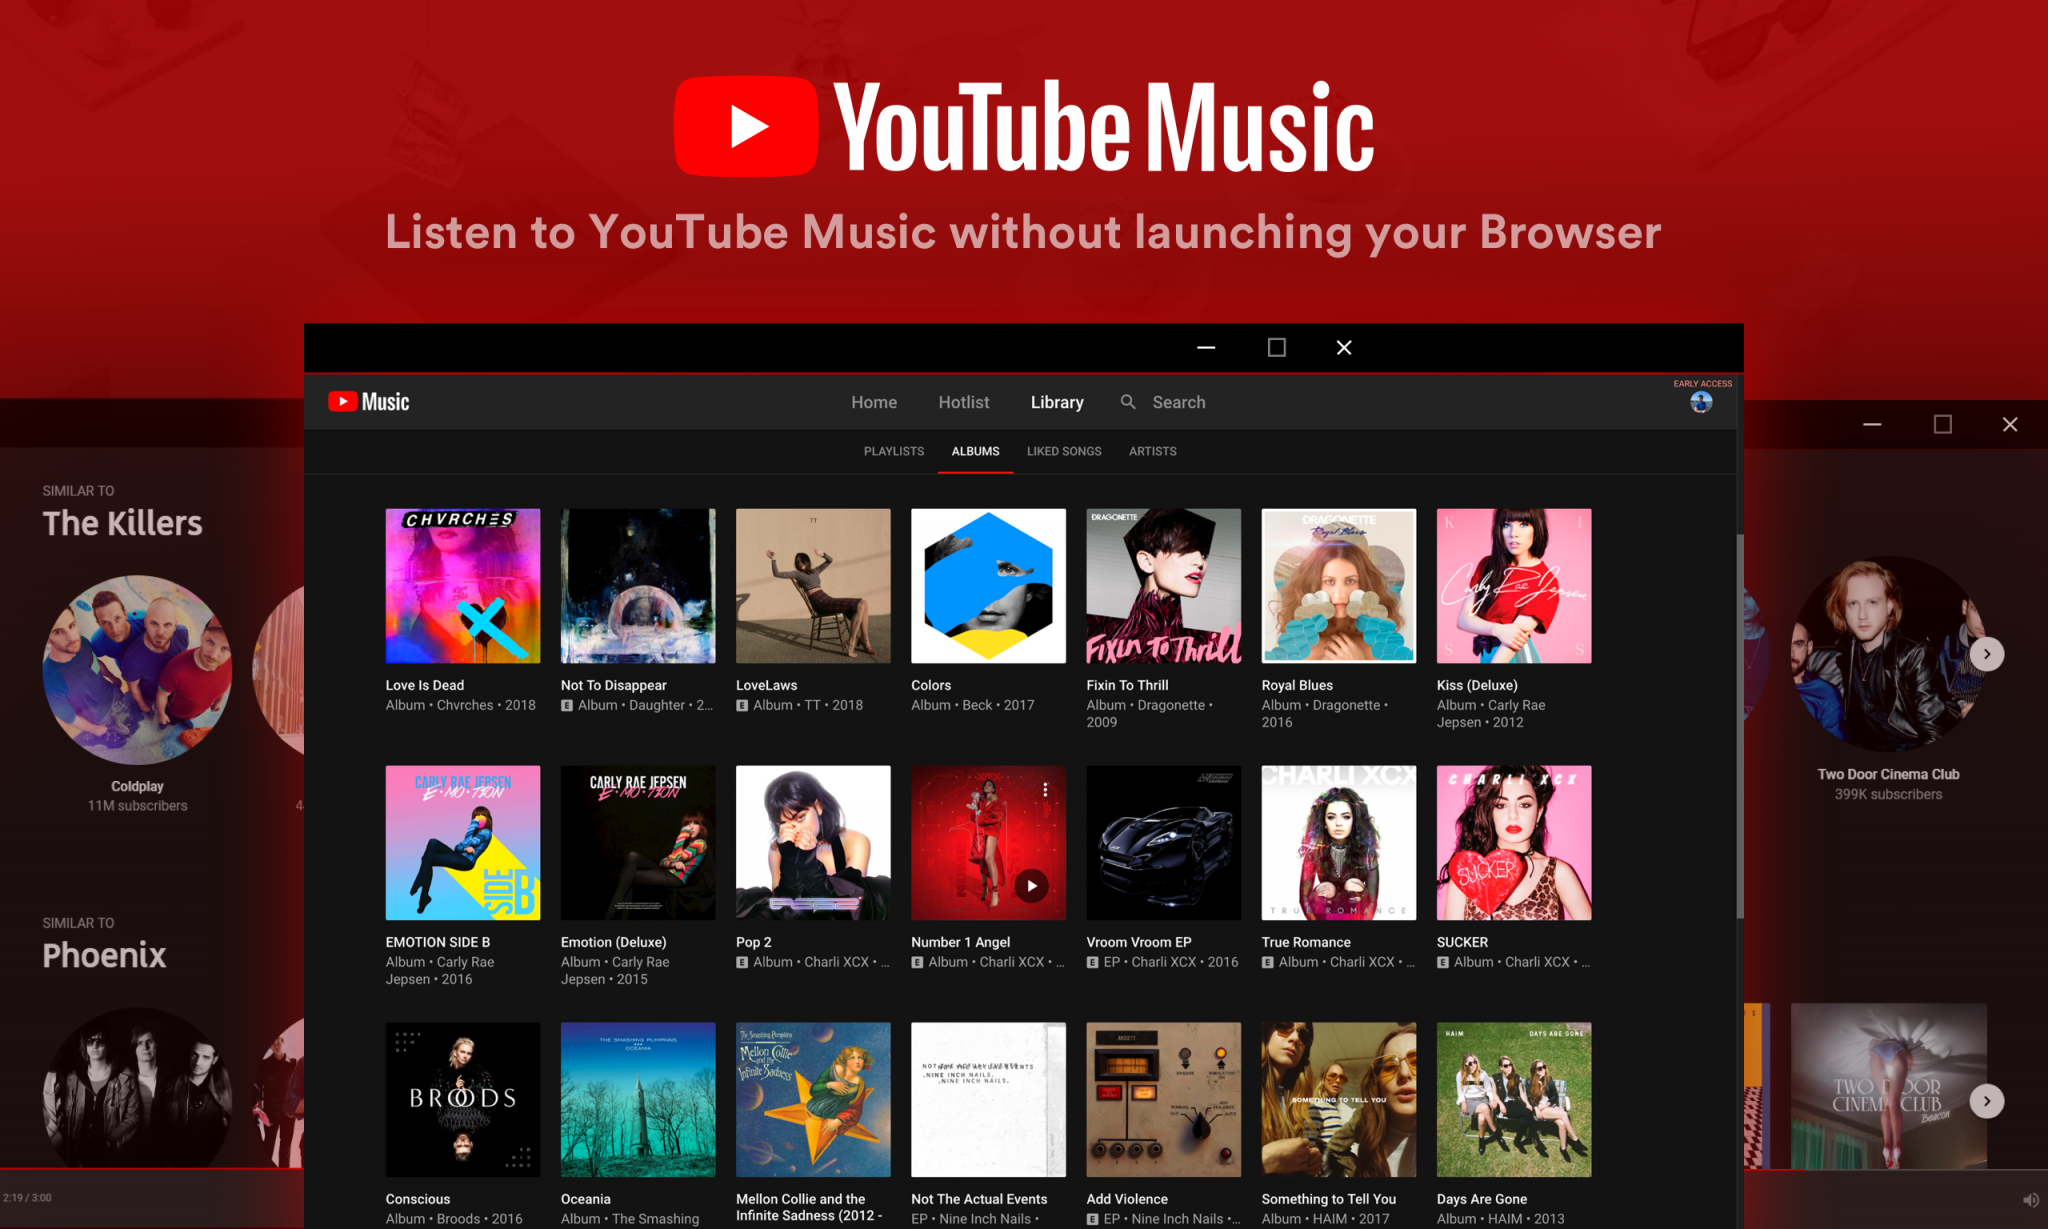Open SUCKER album cover
The height and width of the screenshot is (1229, 2048).
pyautogui.click(x=1514, y=843)
